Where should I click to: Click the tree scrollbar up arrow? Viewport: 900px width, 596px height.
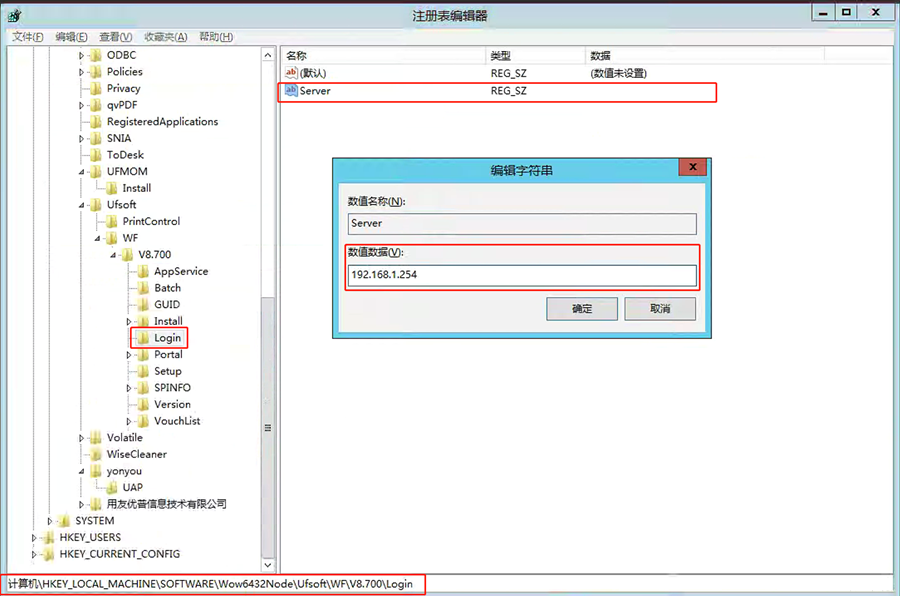pos(268,55)
